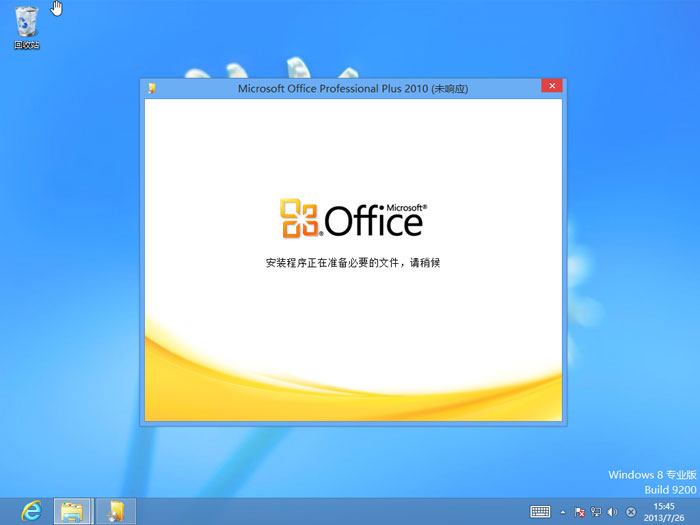Open the touch keyboard from the taskbar
The width and height of the screenshot is (700, 525).
tap(540, 511)
